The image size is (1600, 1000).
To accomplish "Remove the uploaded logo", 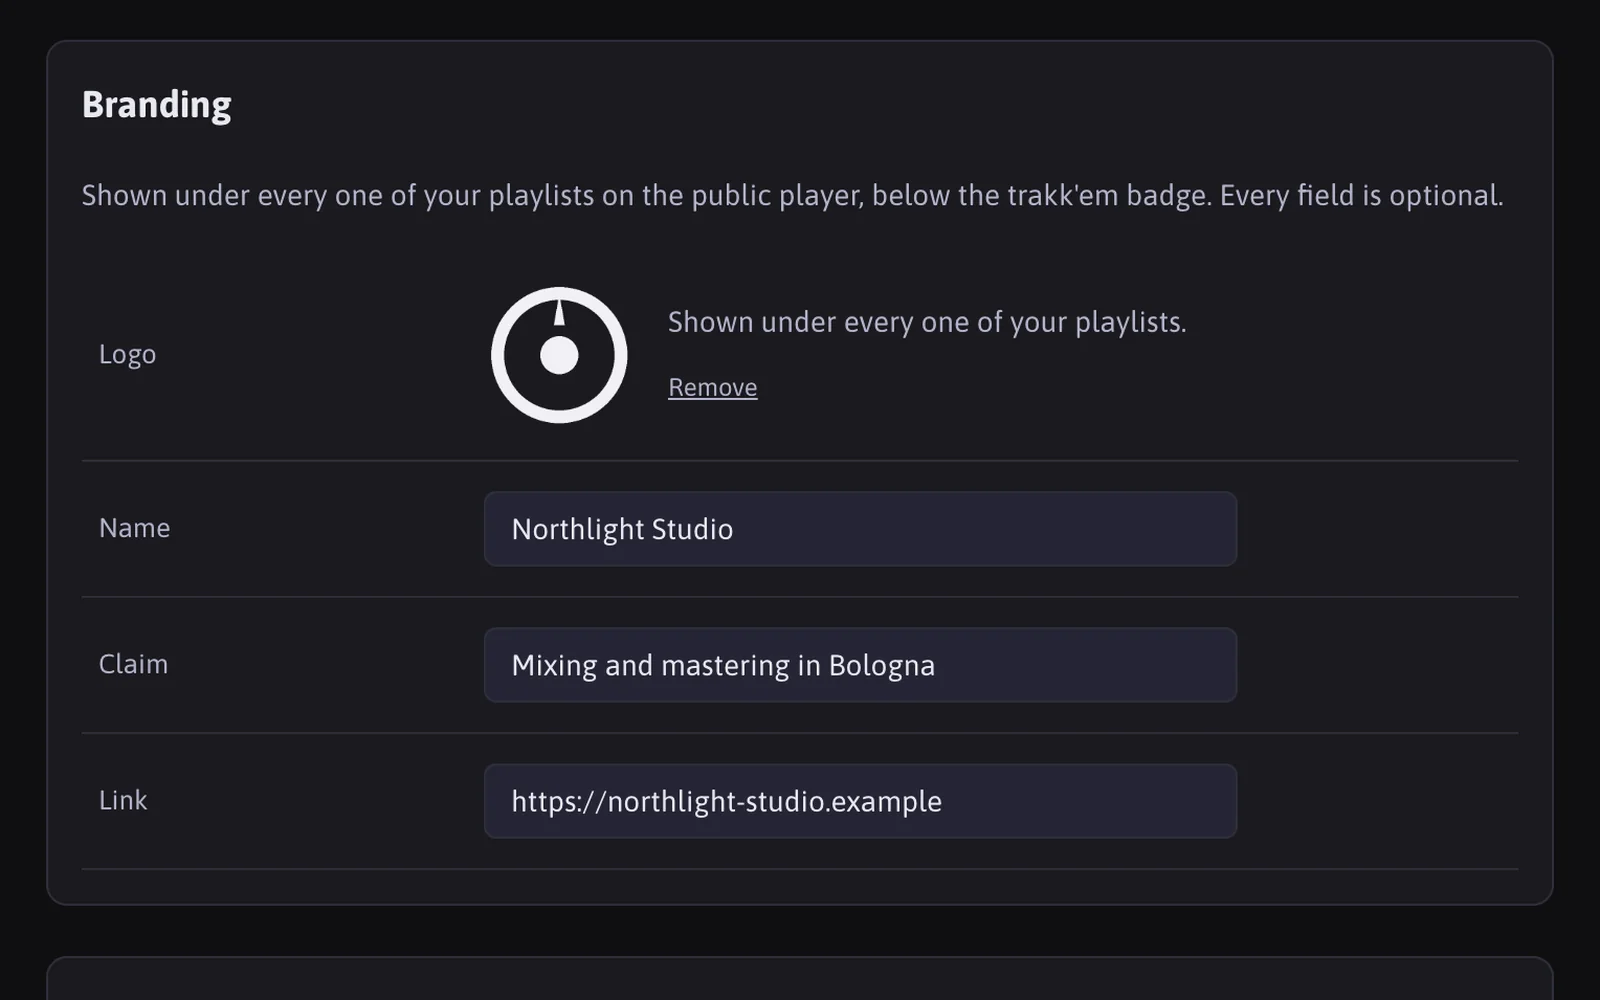I will click(712, 387).
